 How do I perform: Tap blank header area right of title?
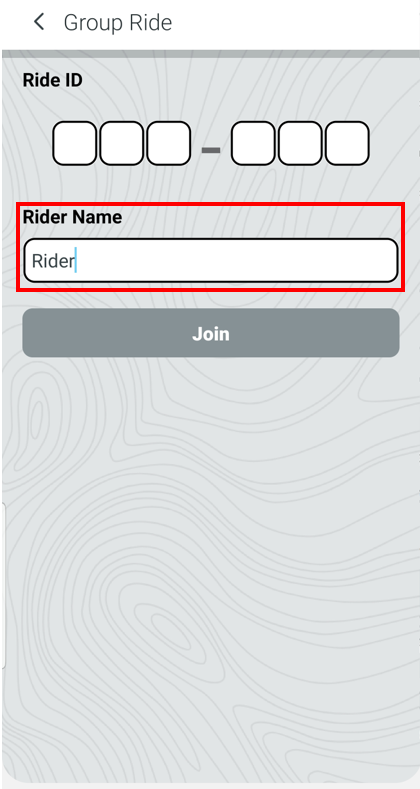(x=297, y=23)
